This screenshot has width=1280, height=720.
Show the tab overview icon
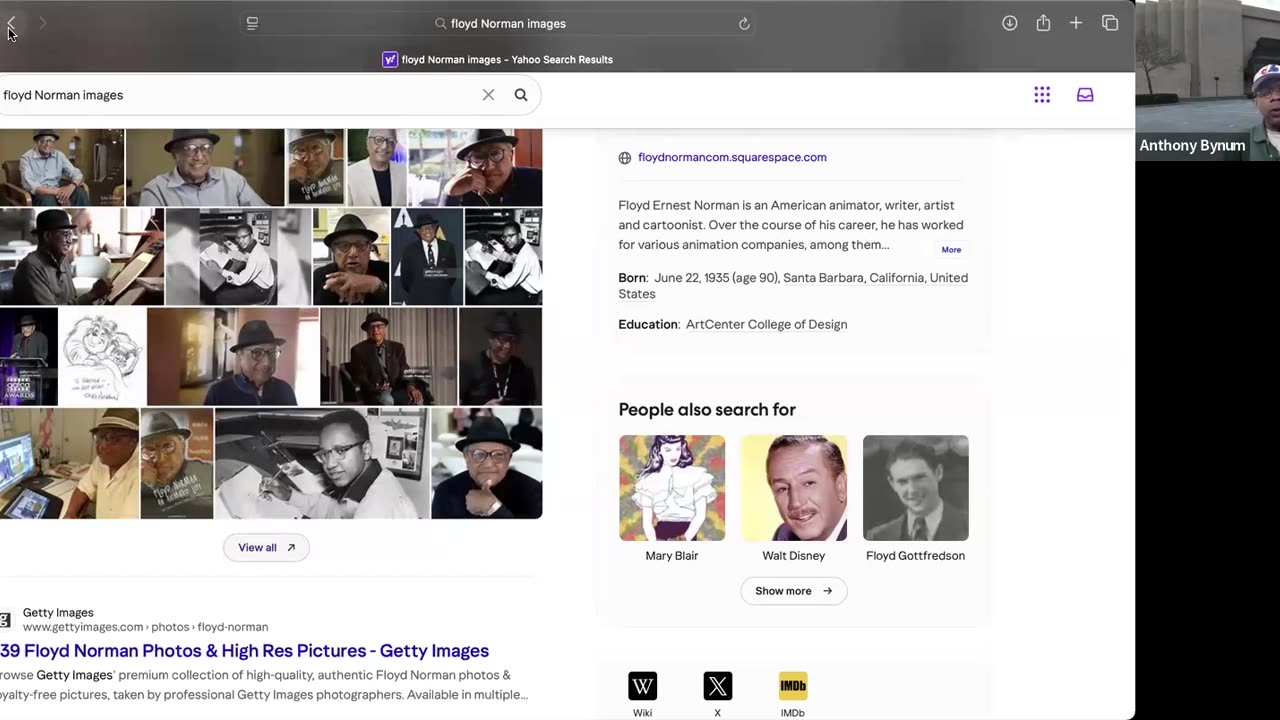[1110, 23]
